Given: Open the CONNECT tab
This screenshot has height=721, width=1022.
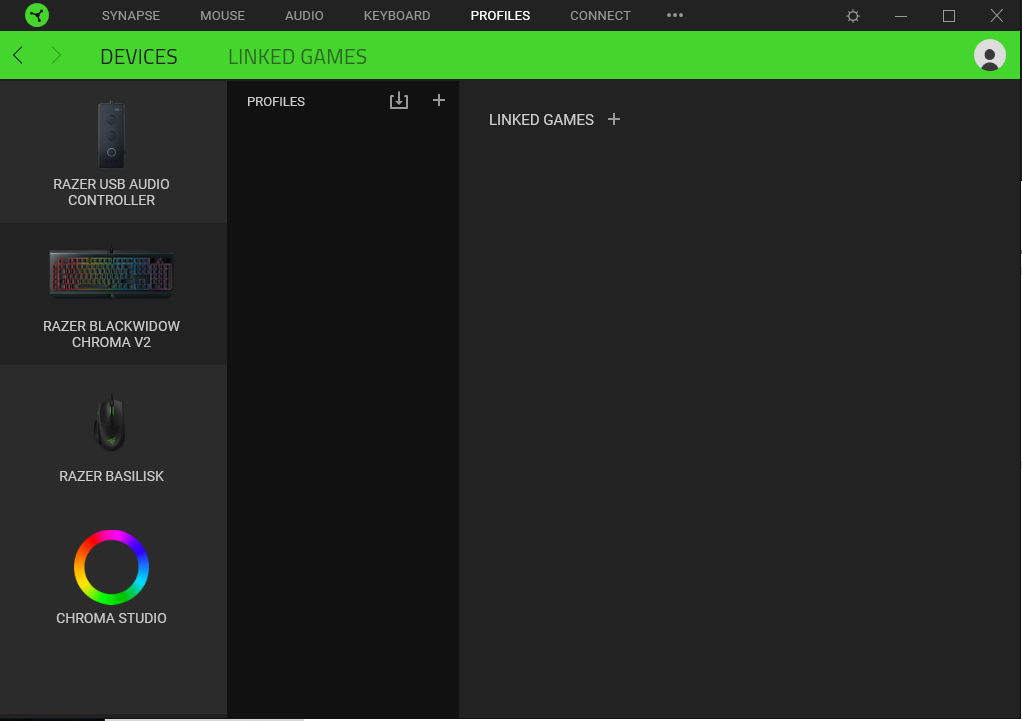Looking at the screenshot, I should (x=600, y=16).
